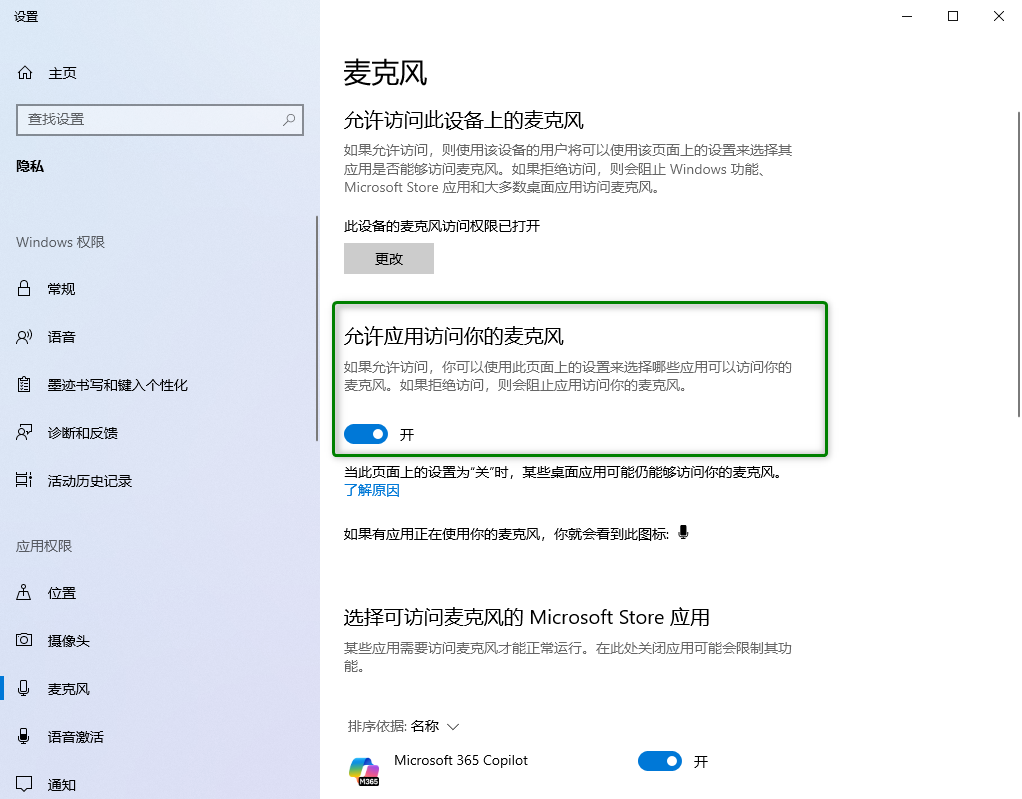Open the 了解原因 link
Image resolution: width=1022 pixels, height=799 pixels.
click(372, 490)
